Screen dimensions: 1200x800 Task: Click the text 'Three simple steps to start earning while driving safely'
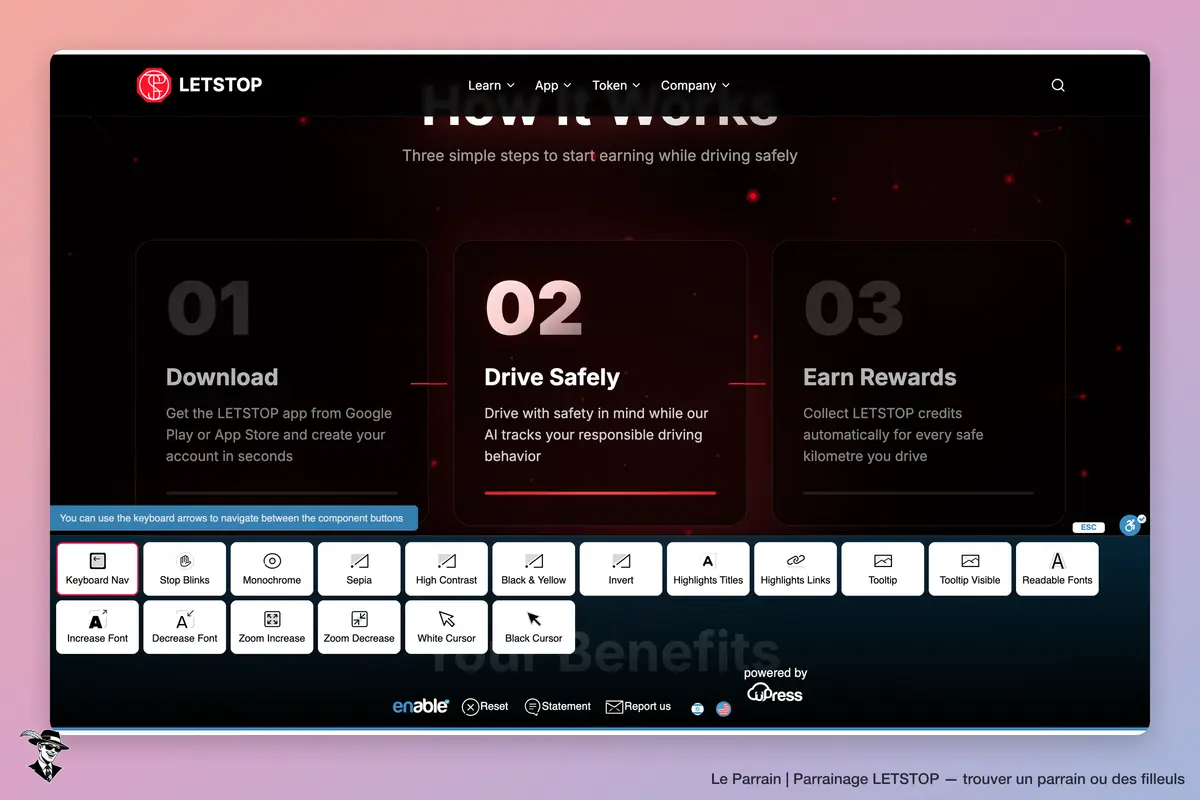click(600, 155)
